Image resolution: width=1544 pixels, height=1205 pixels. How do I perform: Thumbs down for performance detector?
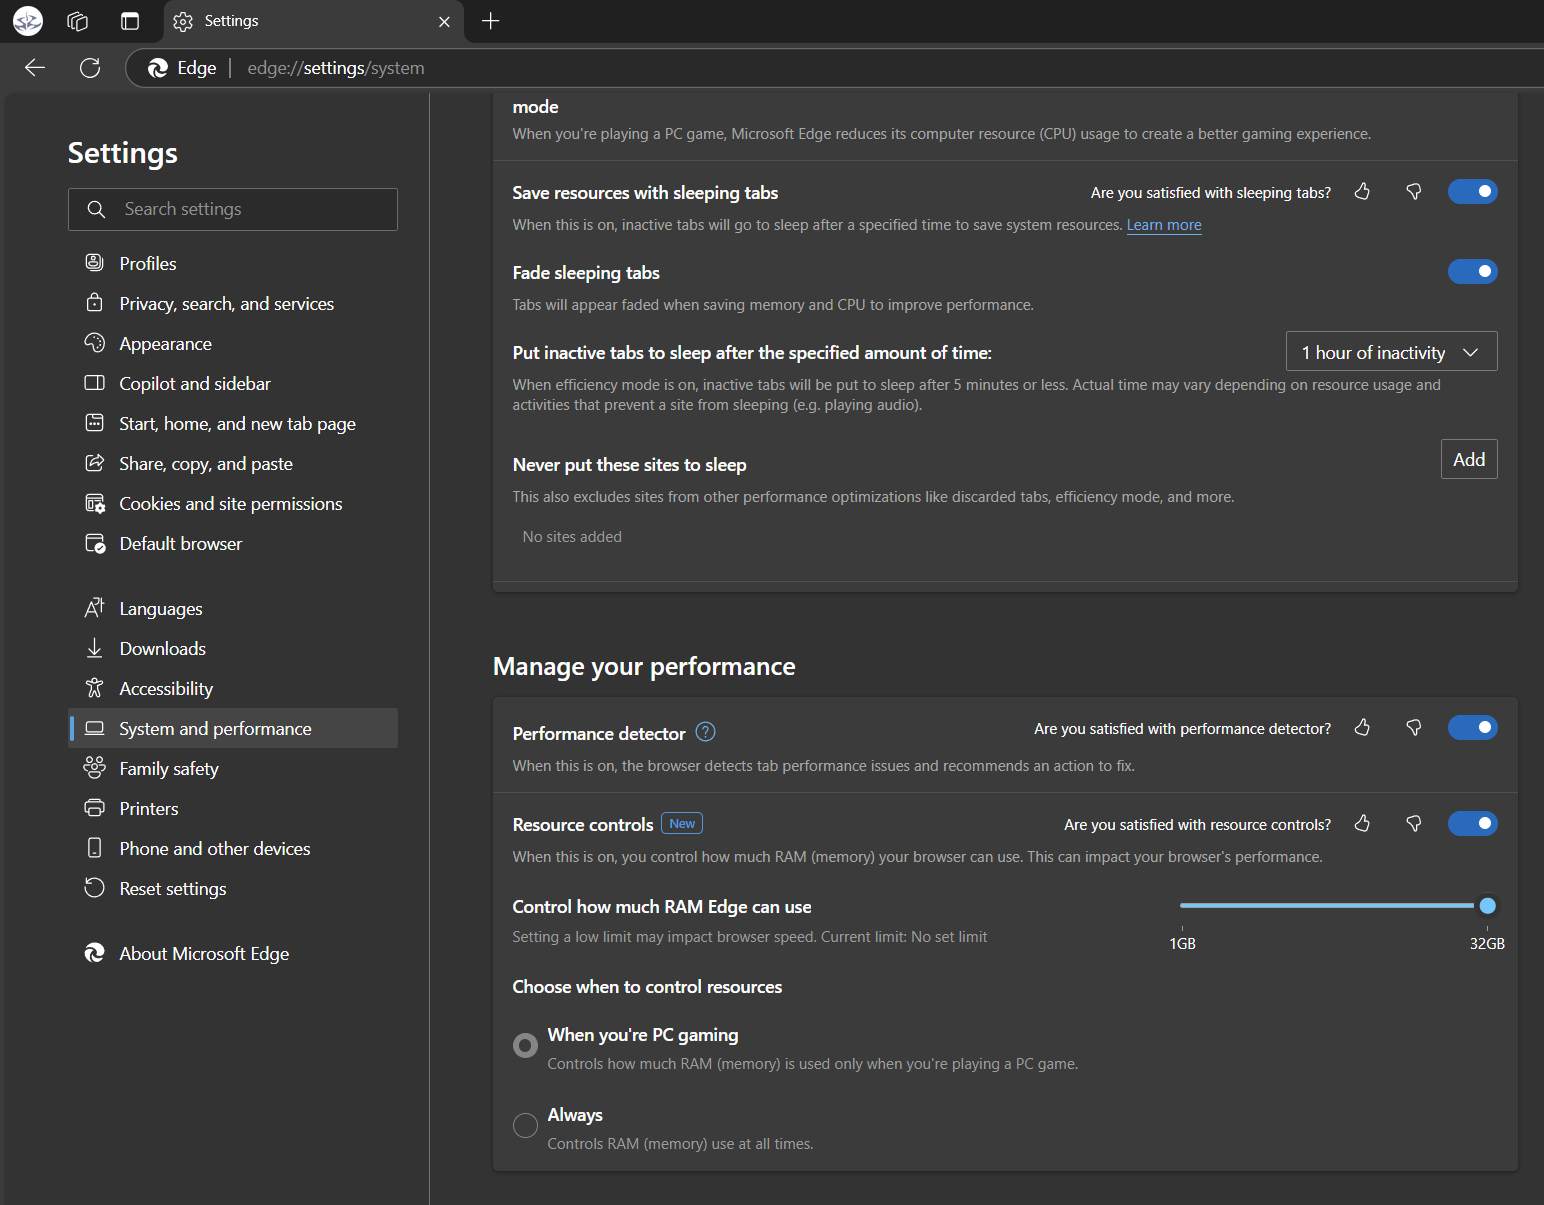pyautogui.click(x=1414, y=727)
